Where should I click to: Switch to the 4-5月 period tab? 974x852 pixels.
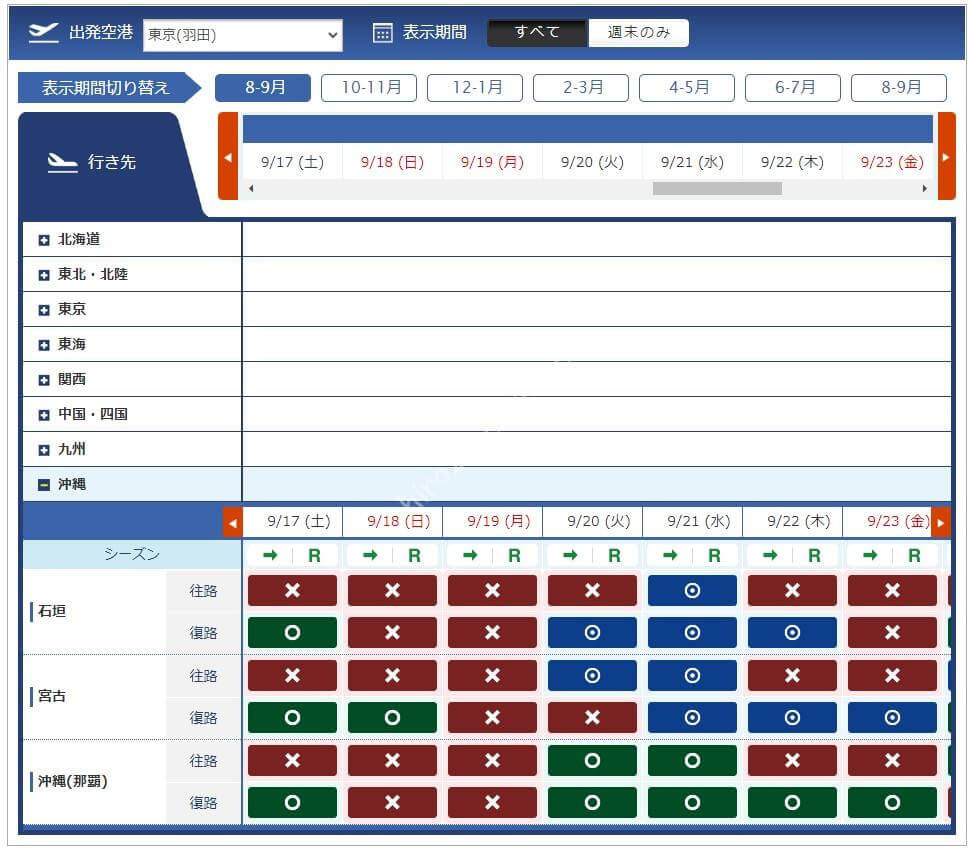click(687, 88)
